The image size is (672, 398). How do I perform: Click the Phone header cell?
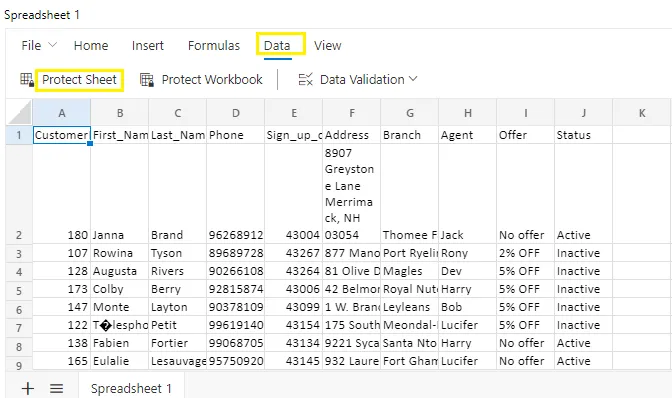click(236, 135)
